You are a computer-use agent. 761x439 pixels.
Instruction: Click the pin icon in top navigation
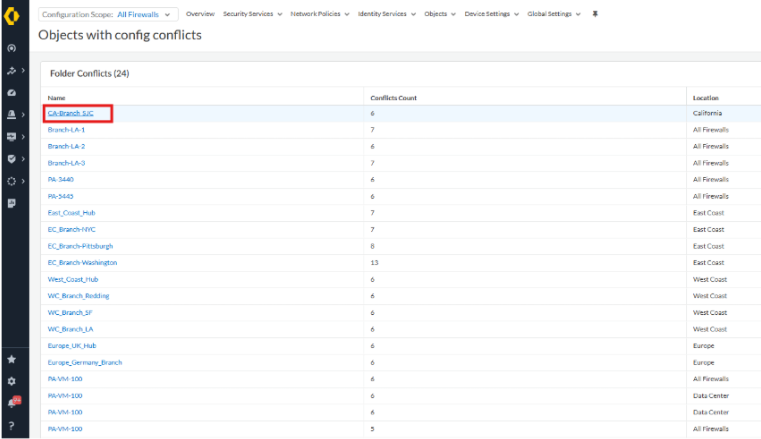(595, 14)
